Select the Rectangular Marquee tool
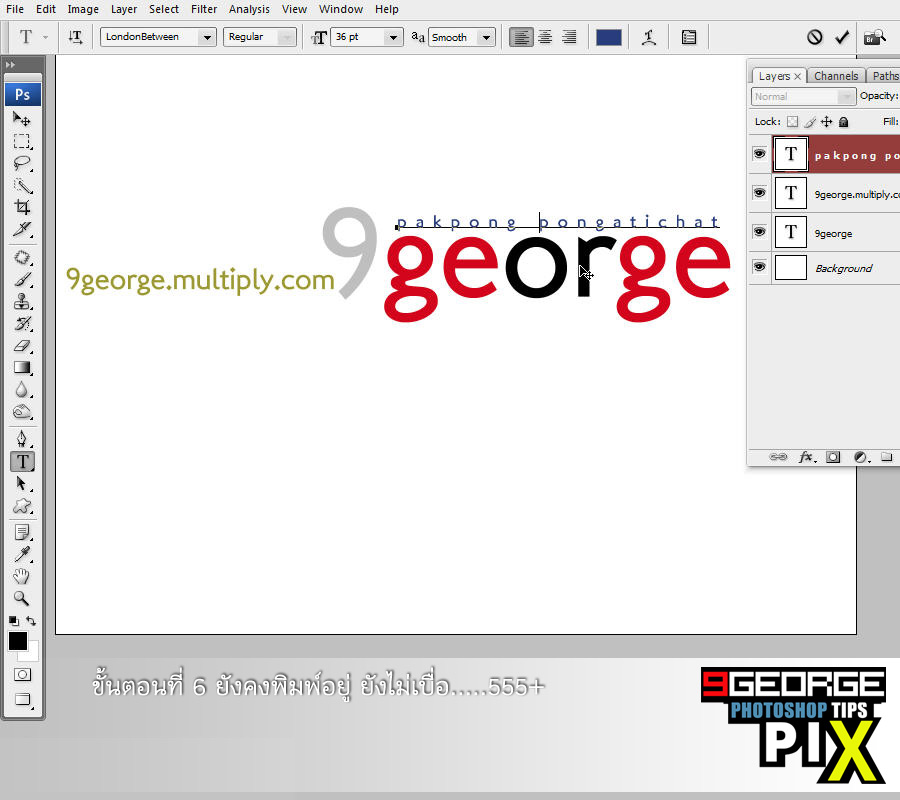The image size is (900, 800). (x=22, y=141)
